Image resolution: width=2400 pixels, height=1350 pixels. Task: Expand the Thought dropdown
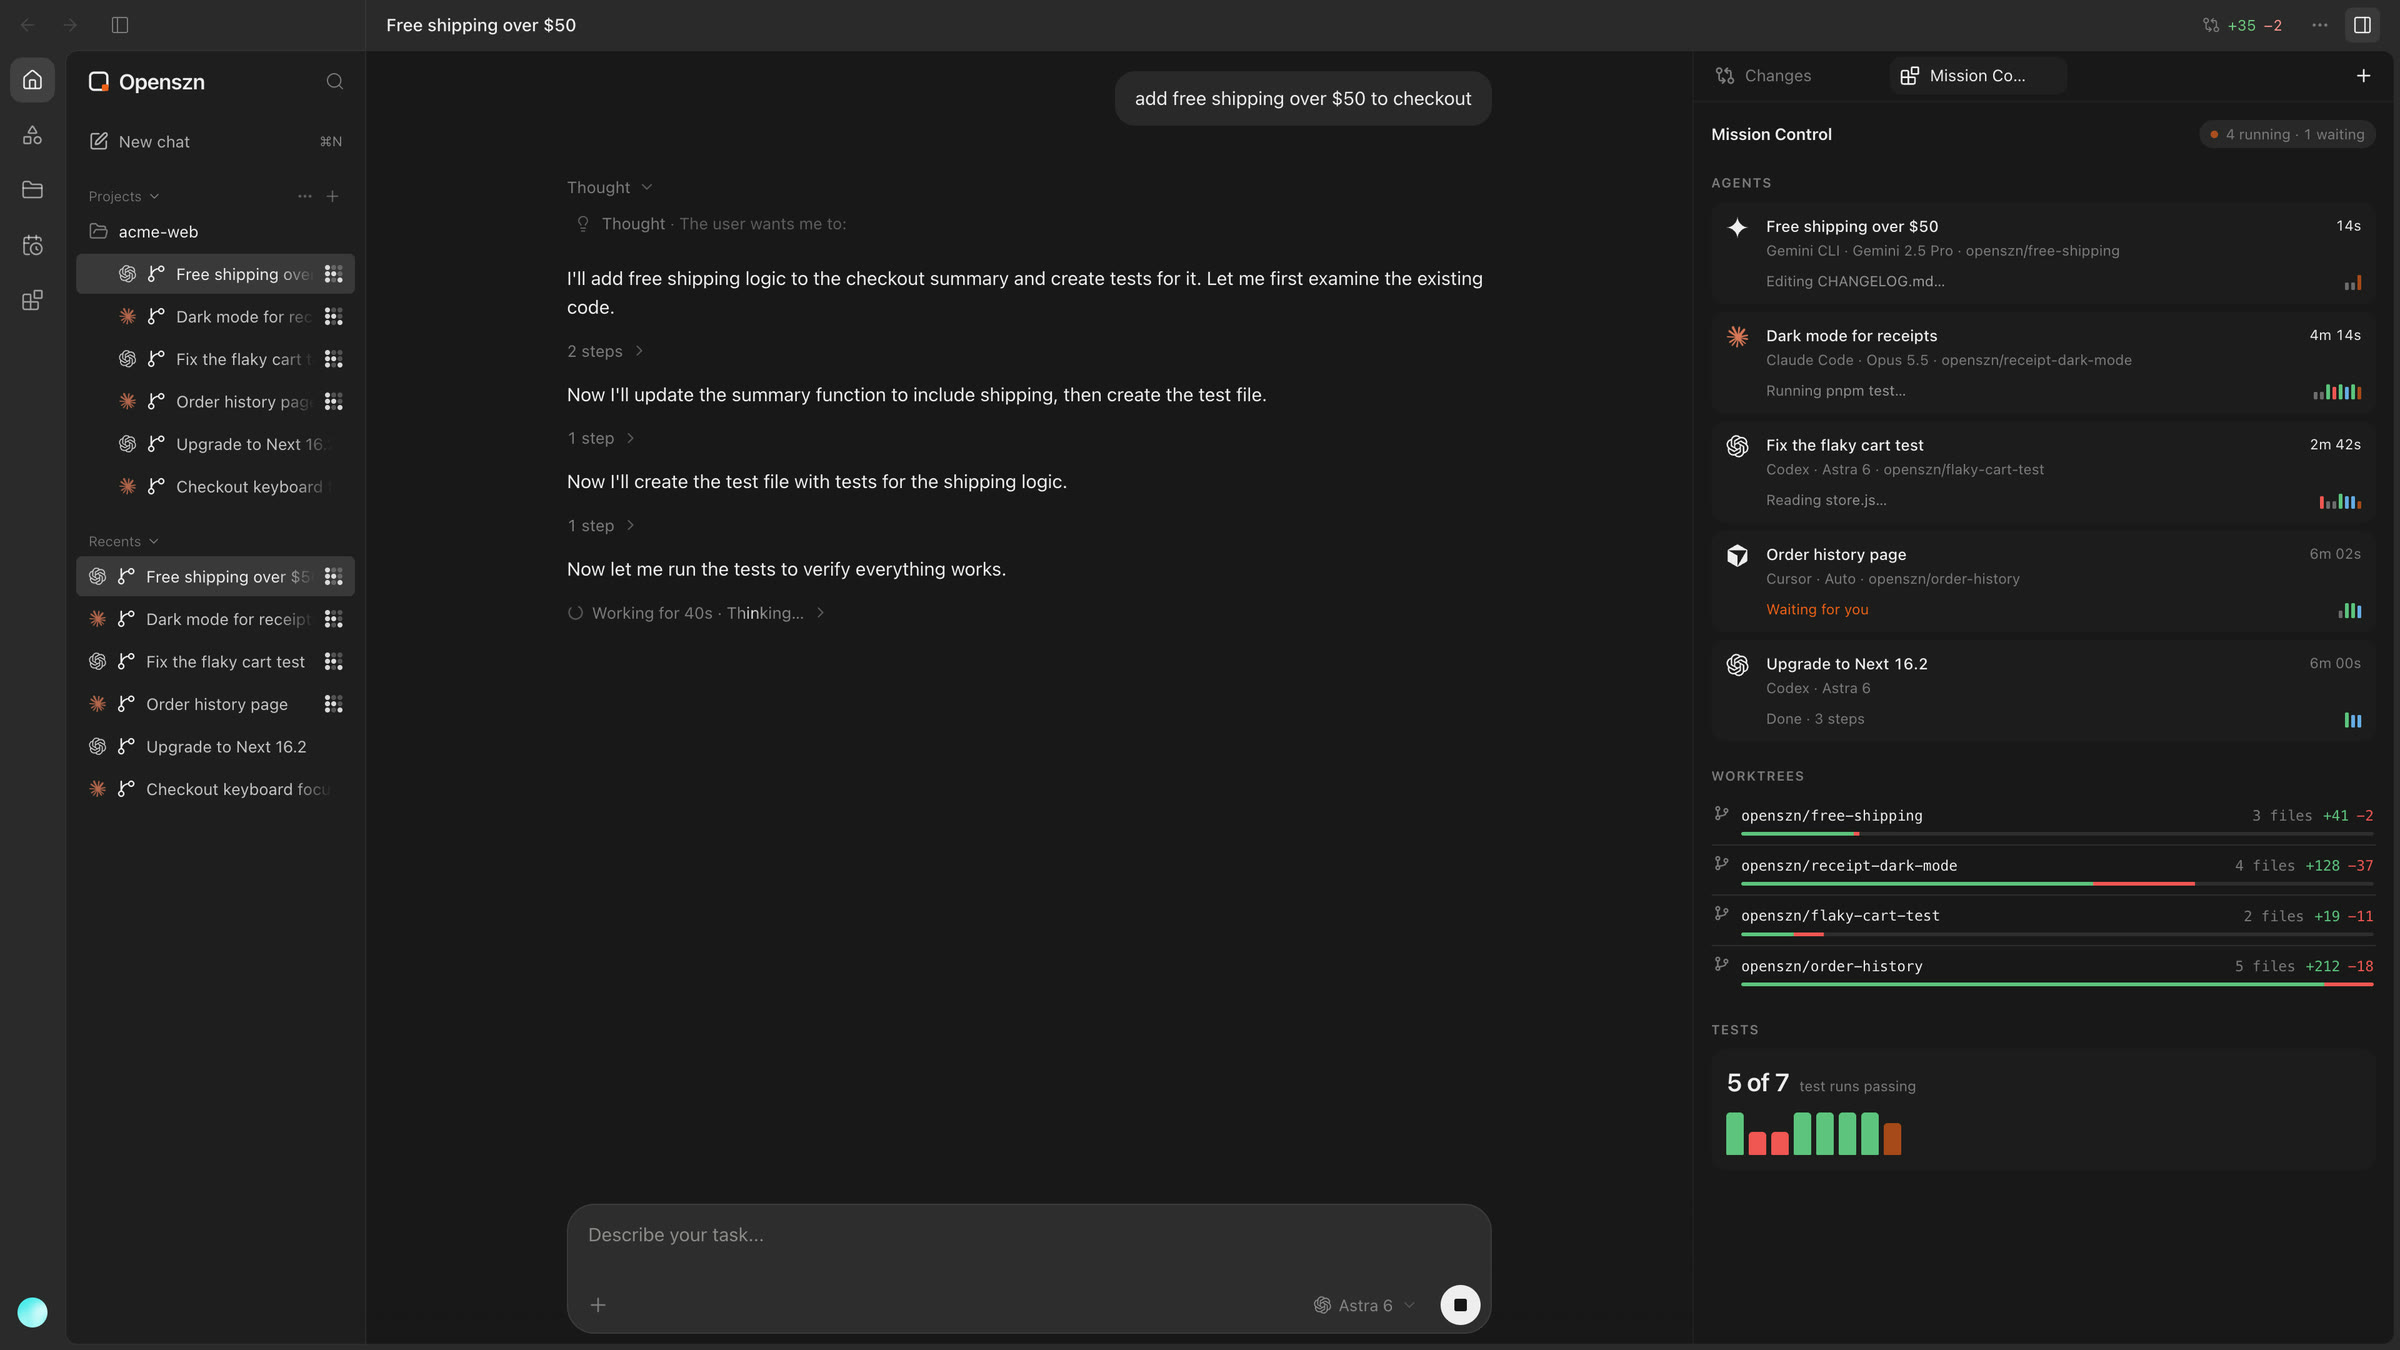coord(610,188)
